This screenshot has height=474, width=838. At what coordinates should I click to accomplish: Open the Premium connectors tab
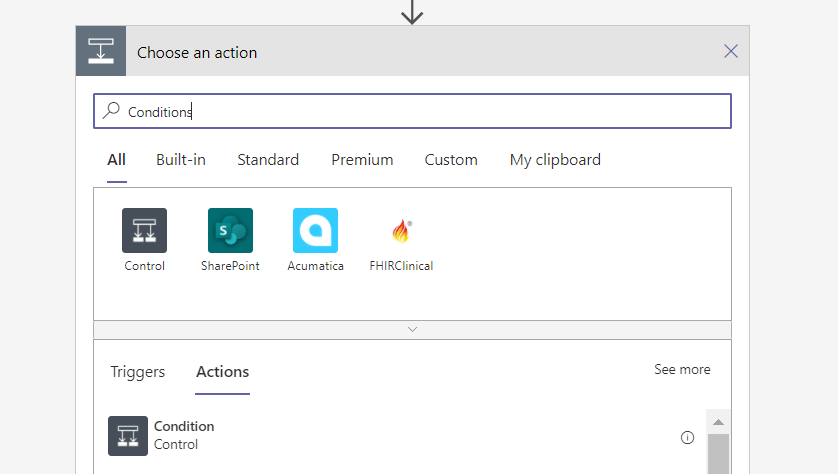point(362,160)
